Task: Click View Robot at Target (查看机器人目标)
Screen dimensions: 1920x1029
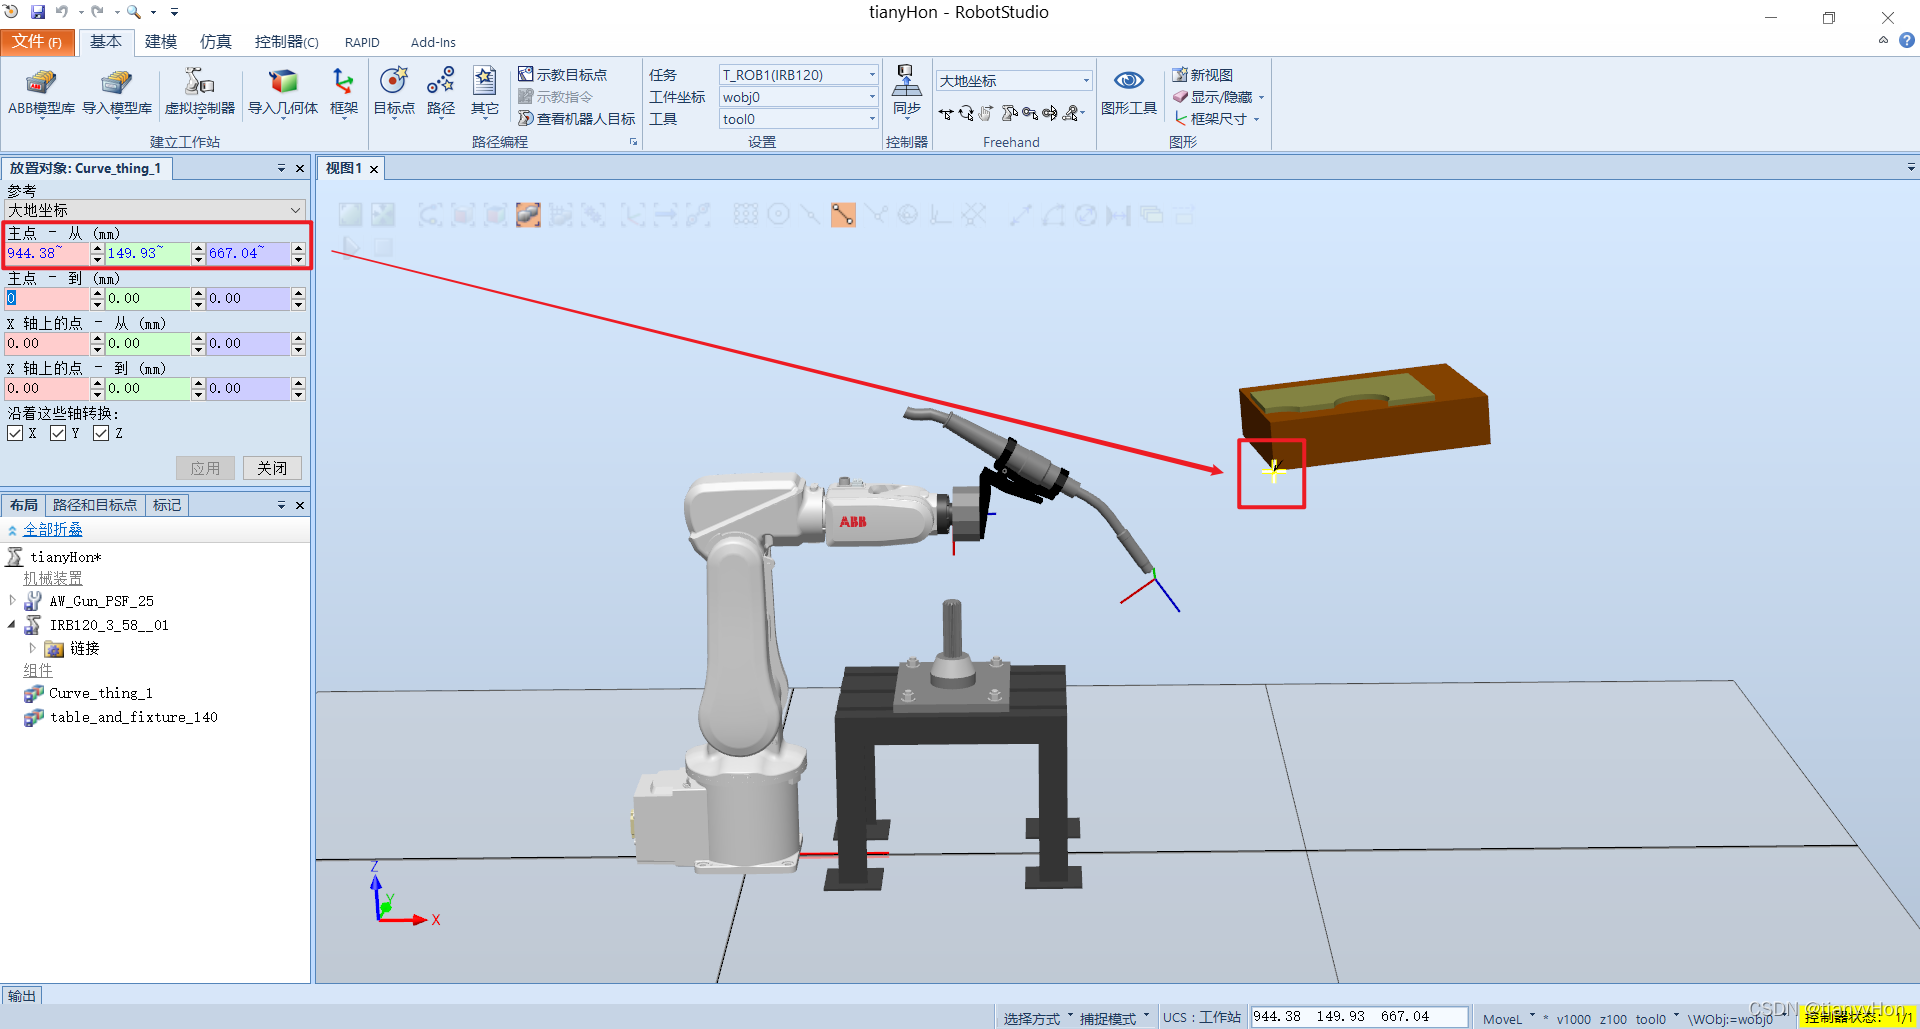Action: pos(576,119)
